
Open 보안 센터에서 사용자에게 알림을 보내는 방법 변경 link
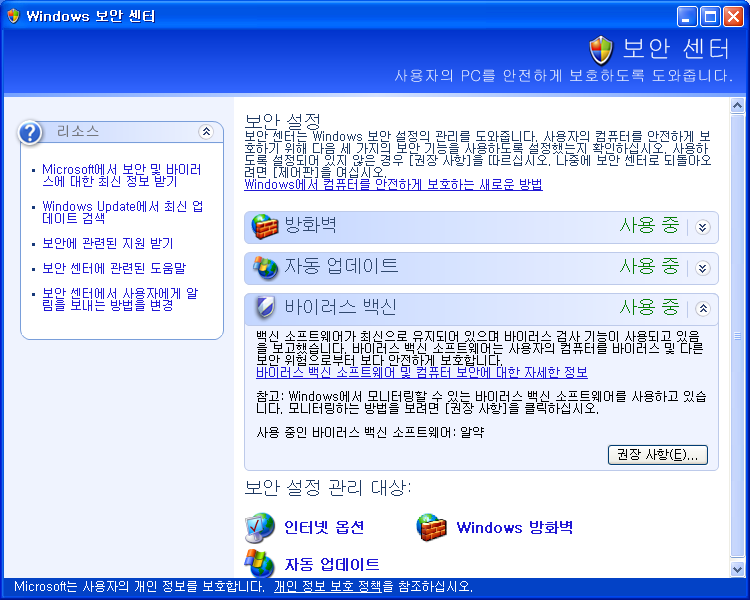click(120, 299)
